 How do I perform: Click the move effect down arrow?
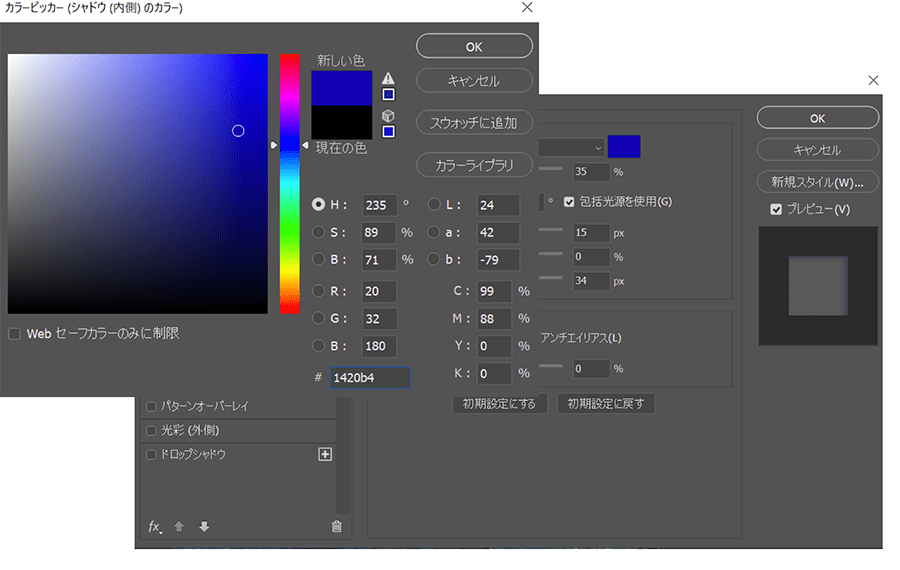pos(204,527)
